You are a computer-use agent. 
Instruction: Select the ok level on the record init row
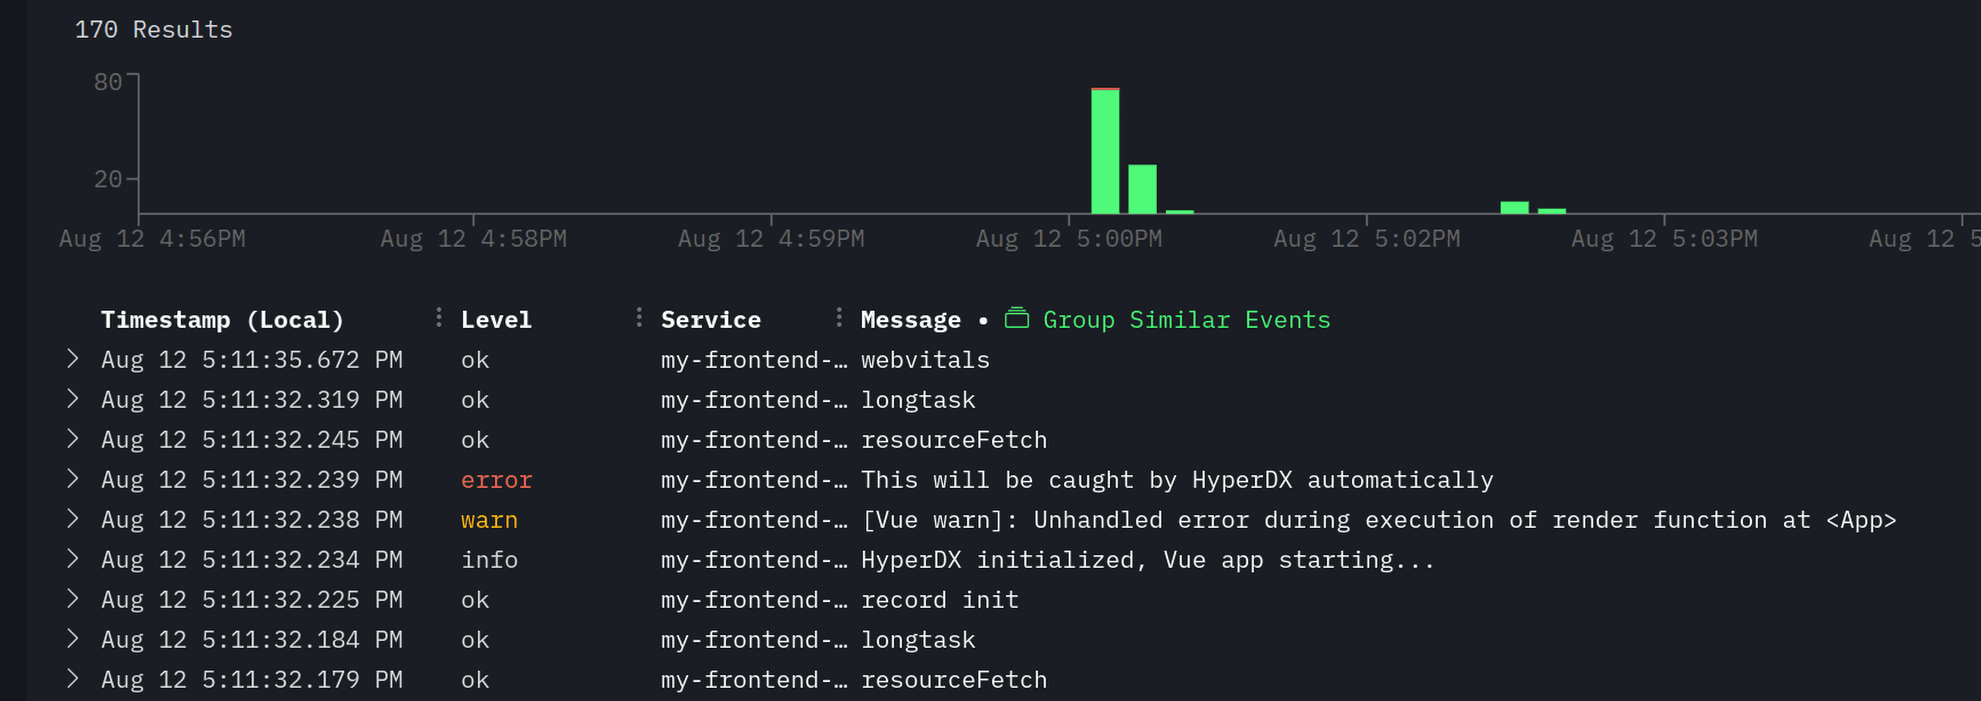point(474,599)
